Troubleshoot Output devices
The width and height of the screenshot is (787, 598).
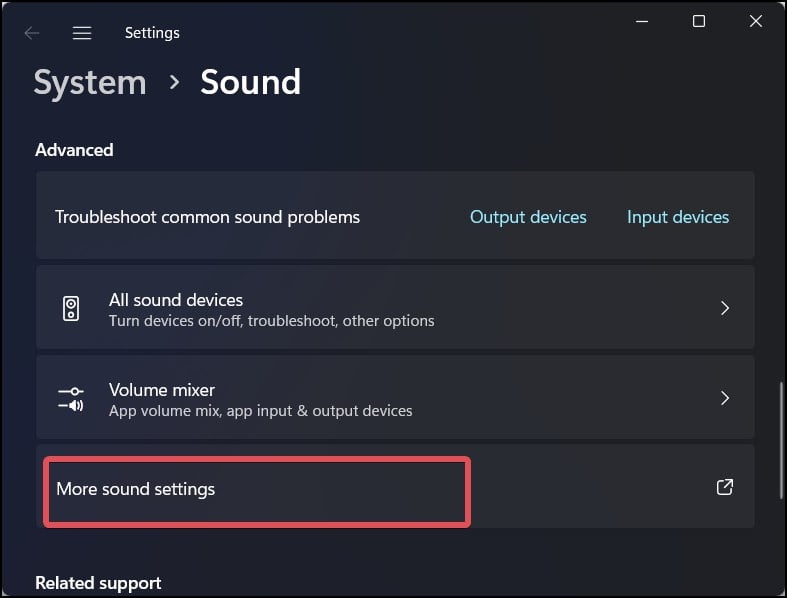[x=528, y=217]
